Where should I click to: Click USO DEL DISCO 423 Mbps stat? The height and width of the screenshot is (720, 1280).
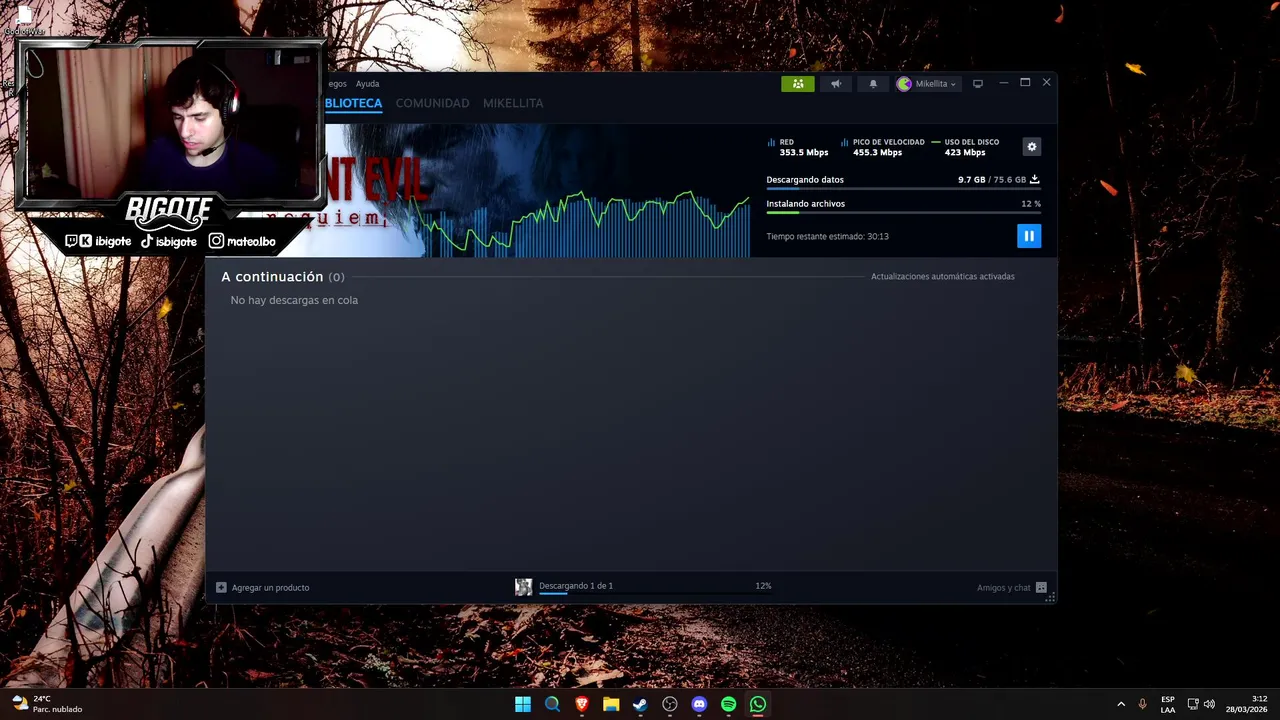pyautogui.click(x=964, y=147)
